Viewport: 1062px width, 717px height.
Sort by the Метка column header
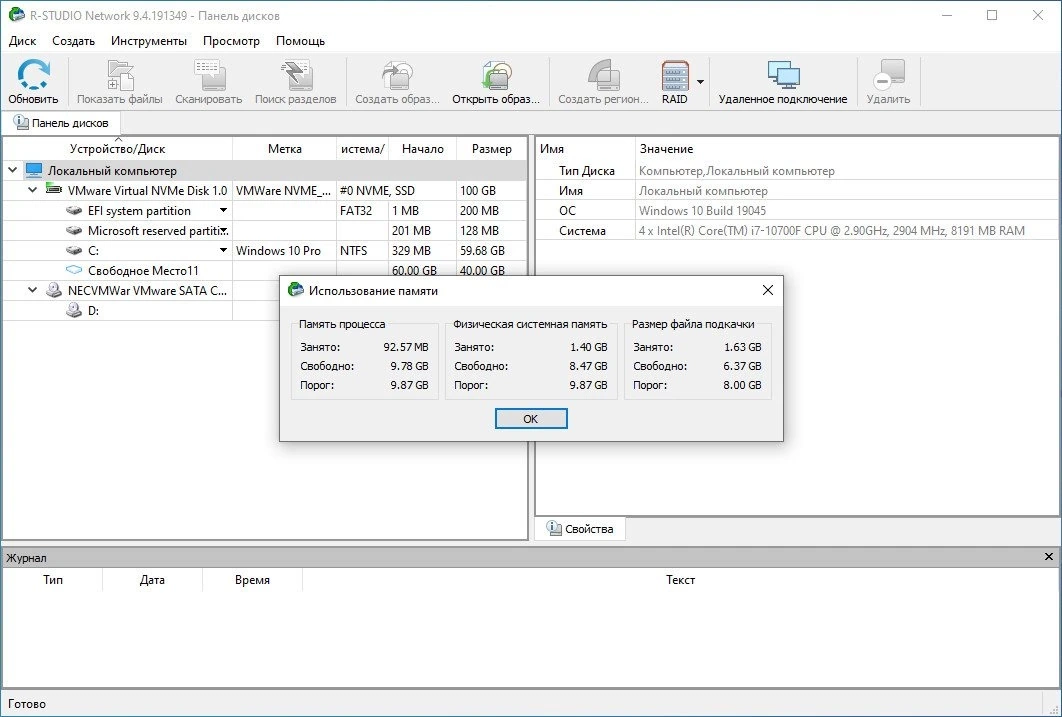(284, 149)
